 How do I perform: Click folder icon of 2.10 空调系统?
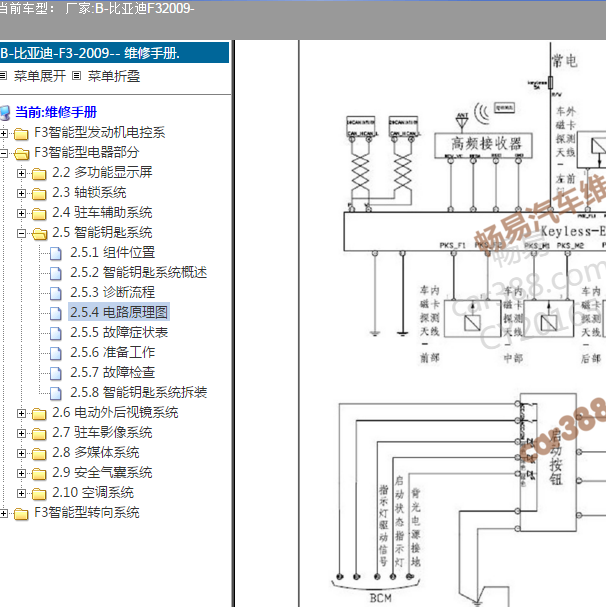(39, 494)
